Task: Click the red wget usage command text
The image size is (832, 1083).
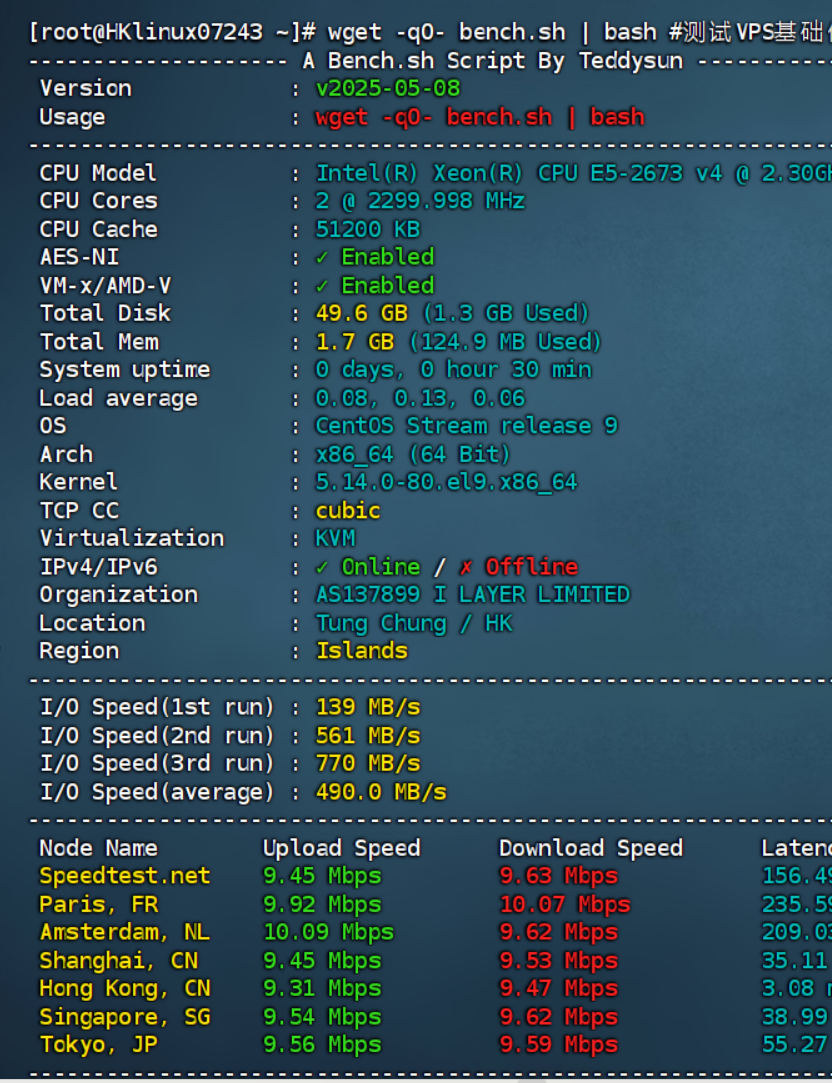Action: tap(479, 117)
